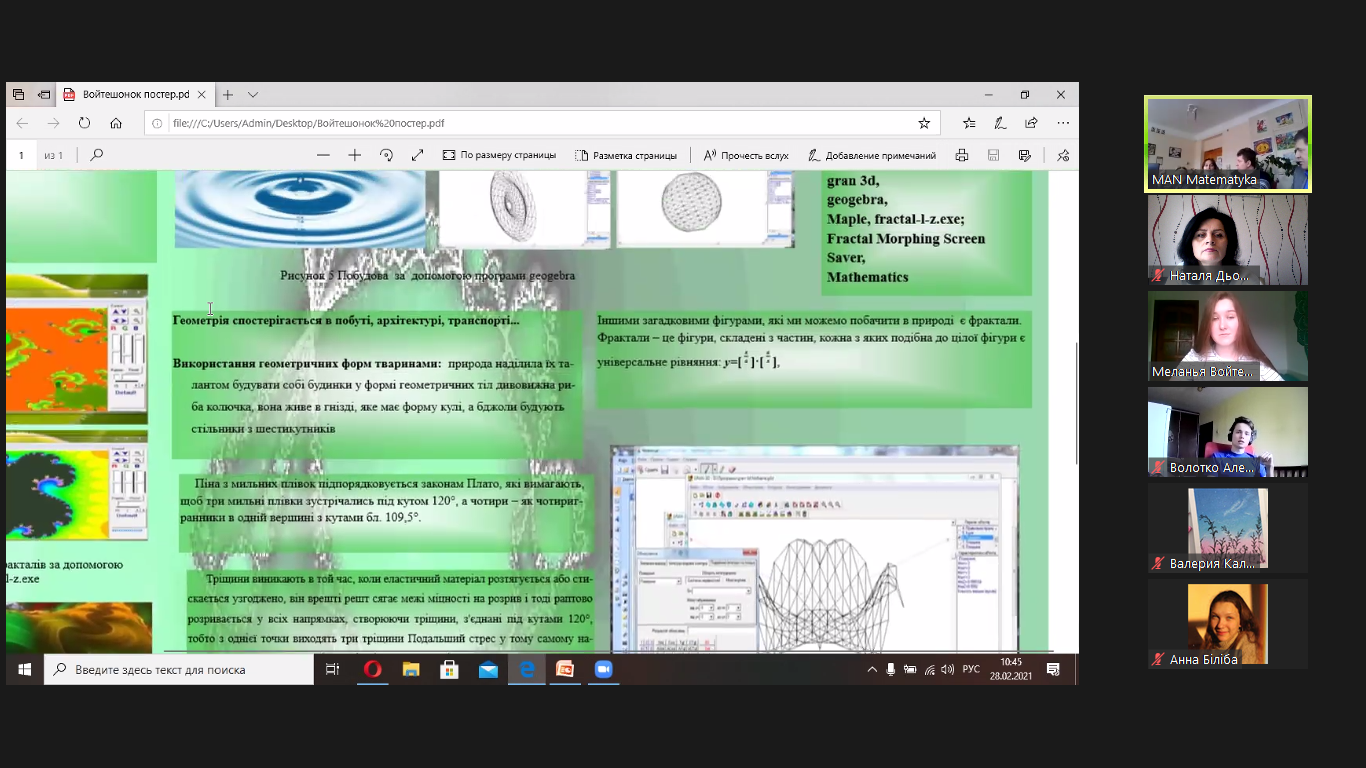
Task: Print the PDF document
Action: tap(962, 155)
